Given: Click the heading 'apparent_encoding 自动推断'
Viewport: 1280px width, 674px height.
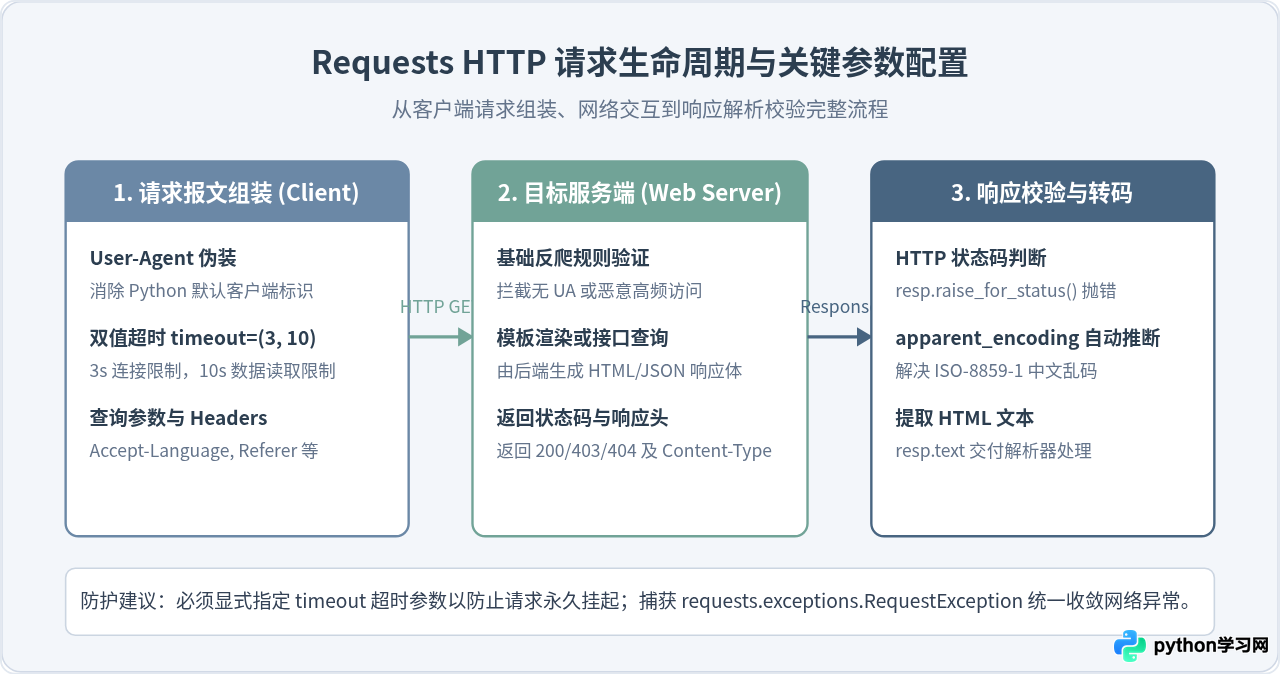Looking at the screenshot, I should [1028, 338].
